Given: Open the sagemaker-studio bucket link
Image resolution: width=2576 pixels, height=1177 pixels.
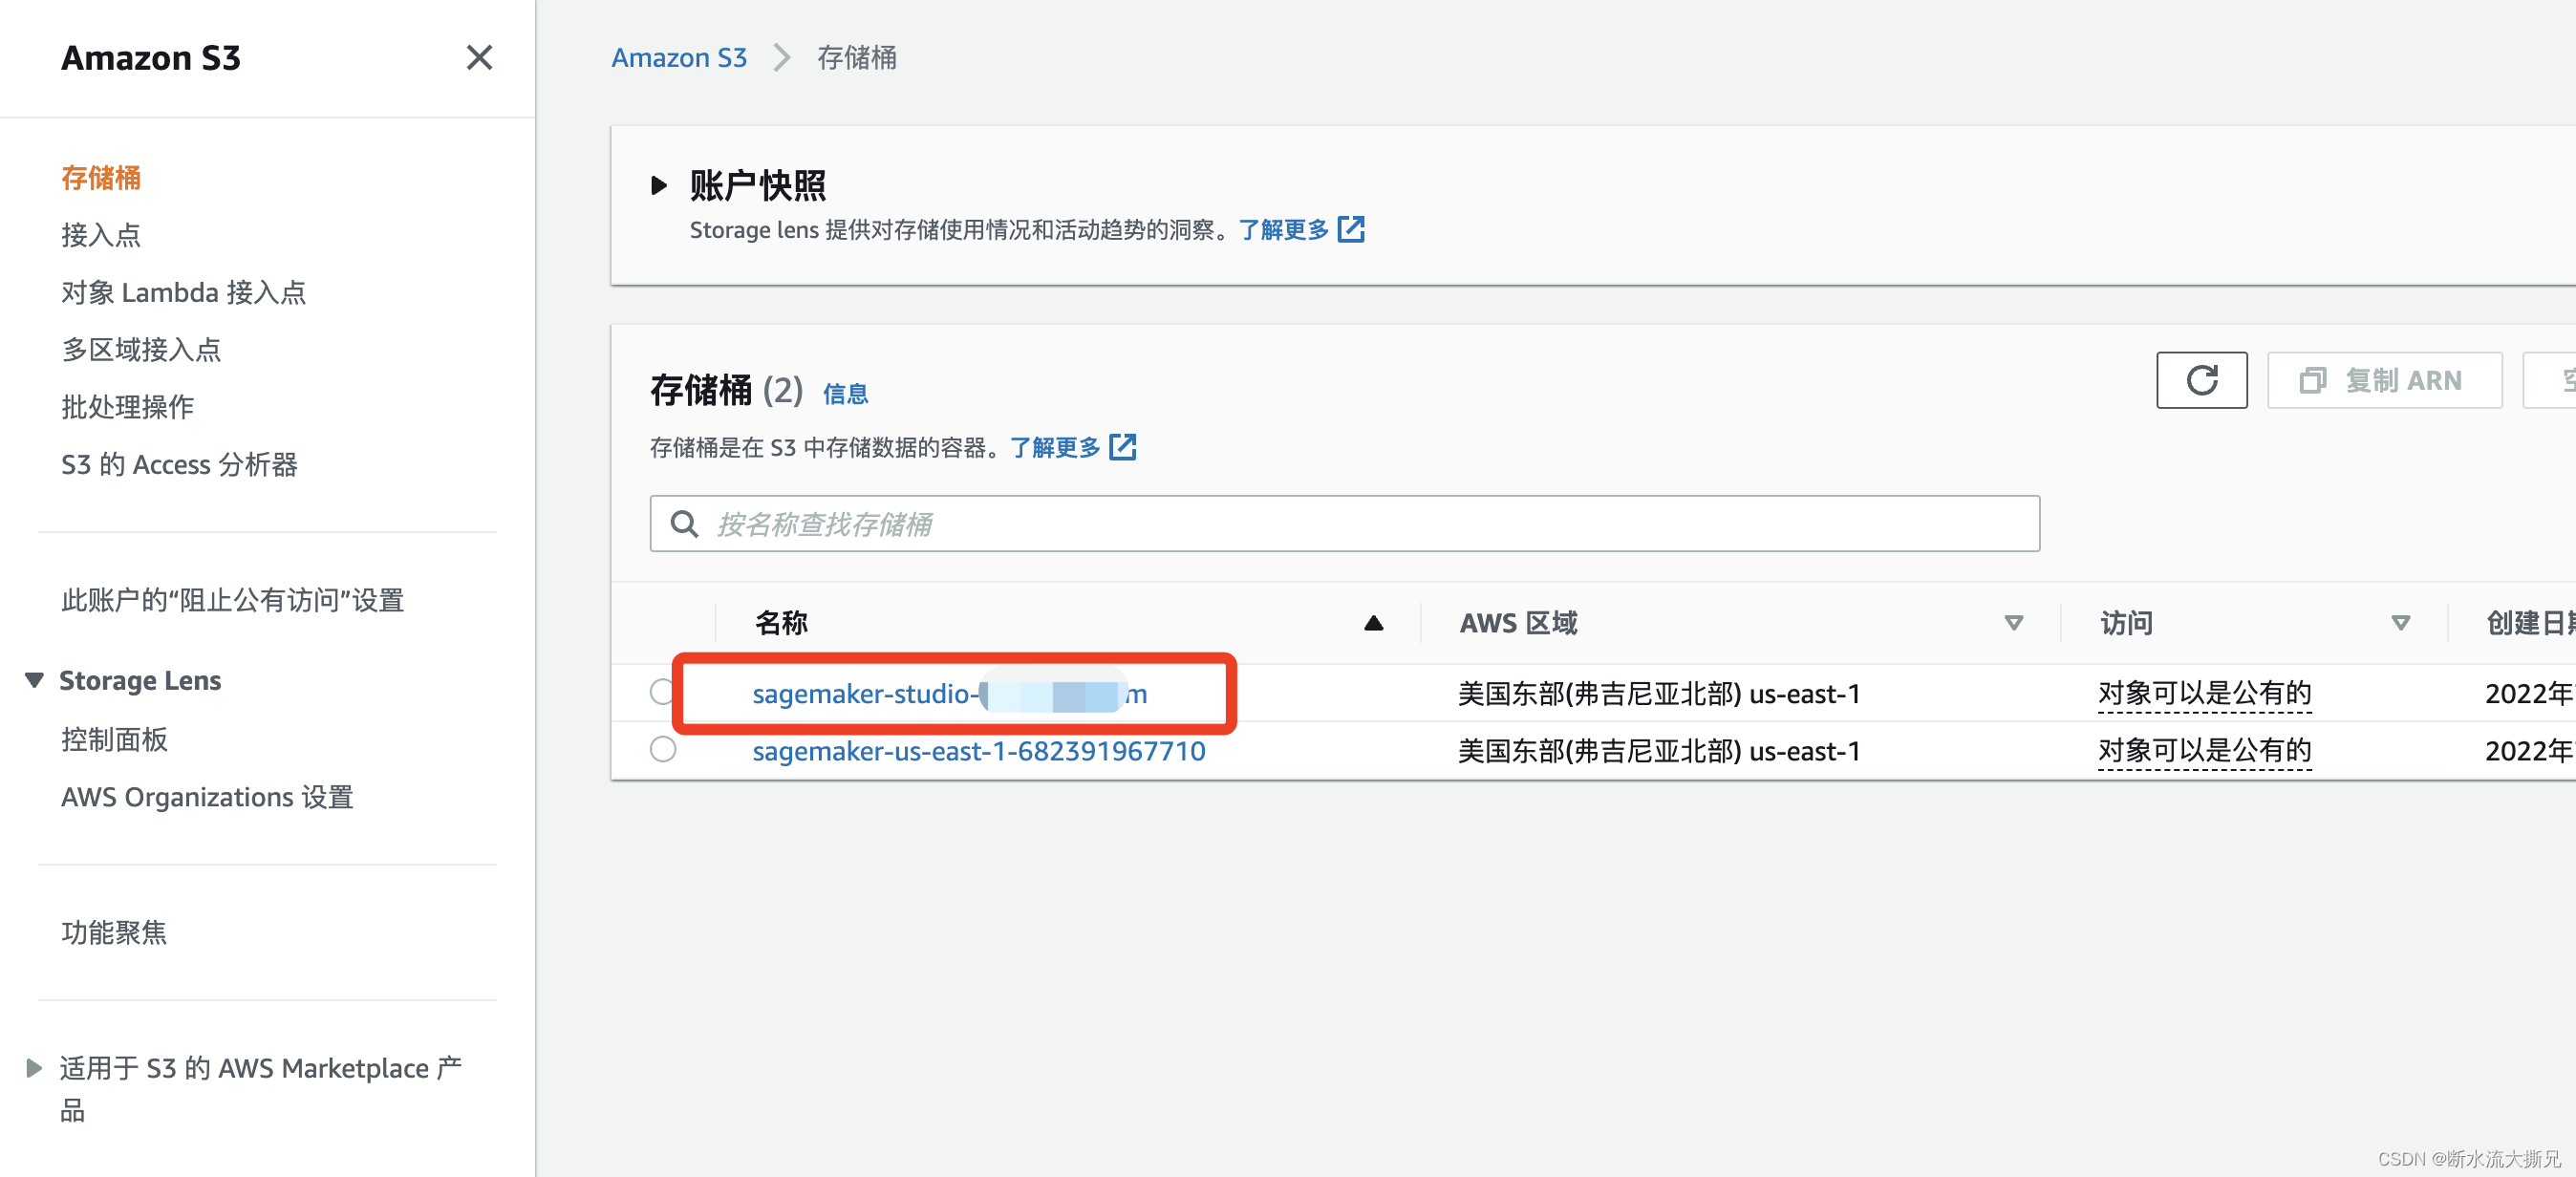Looking at the screenshot, I should pyautogui.click(x=949, y=694).
